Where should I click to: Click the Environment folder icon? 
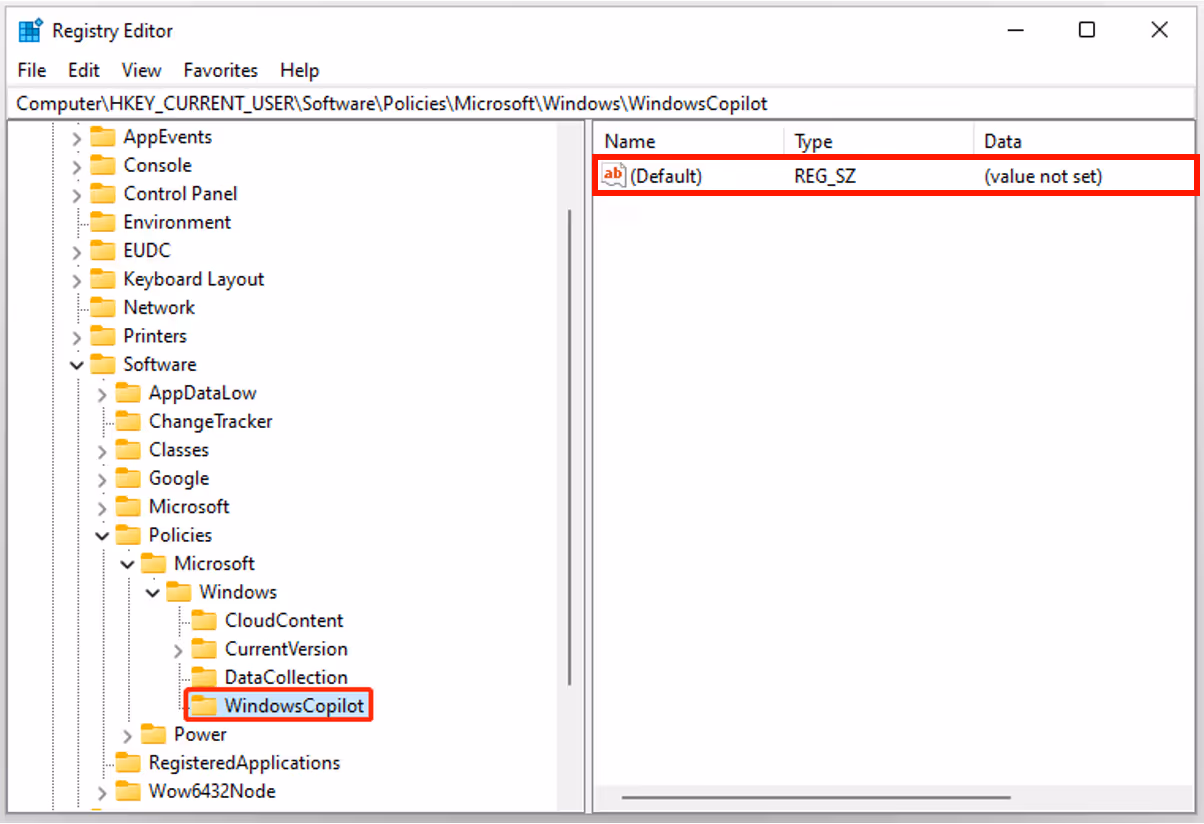(103, 222)
